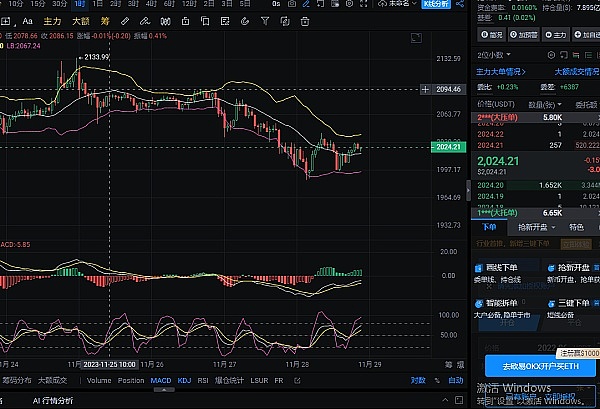Switch to the 特色 tab

click(575, 228)
